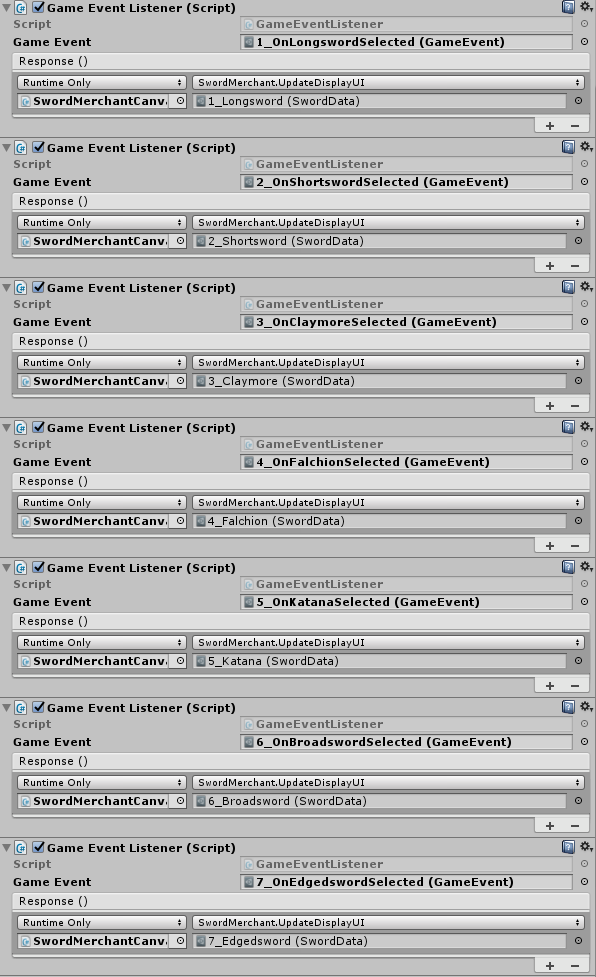This screenshot has height=977, width=596.
Task: Open gear settings menu of 2_OnShortswordSelected listener
Action: [586, 146]
